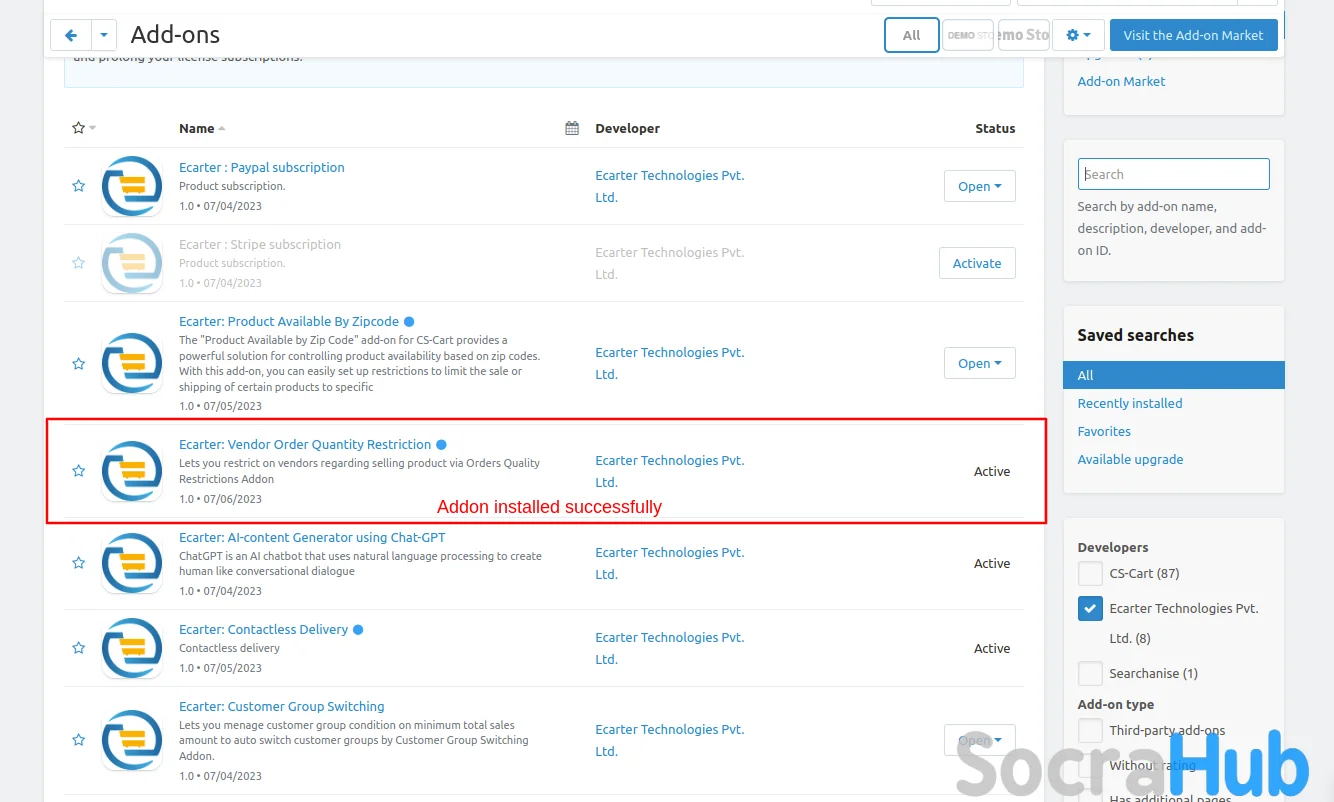Uncheck Ecarter Technologies developer filter
Viewport: 1334px width, 802px height.
point(1090,608)
